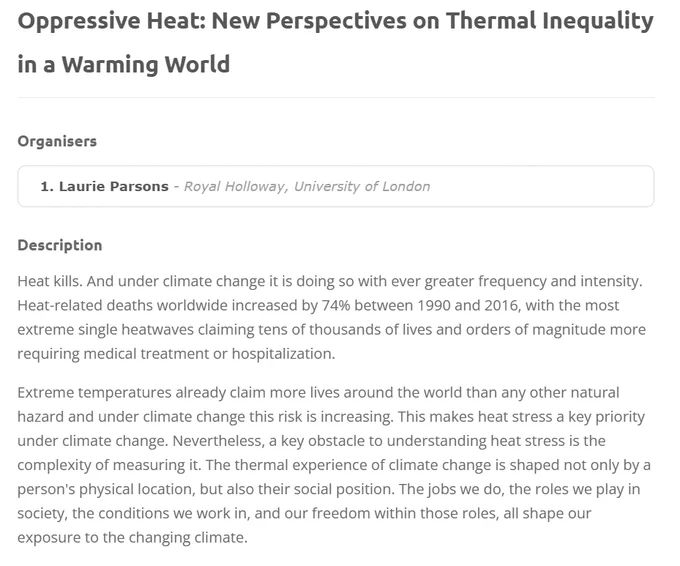This screenshot has height=566, width=680.
Task: Click the horizontal divider under the title
Action: tap(336, 98)
